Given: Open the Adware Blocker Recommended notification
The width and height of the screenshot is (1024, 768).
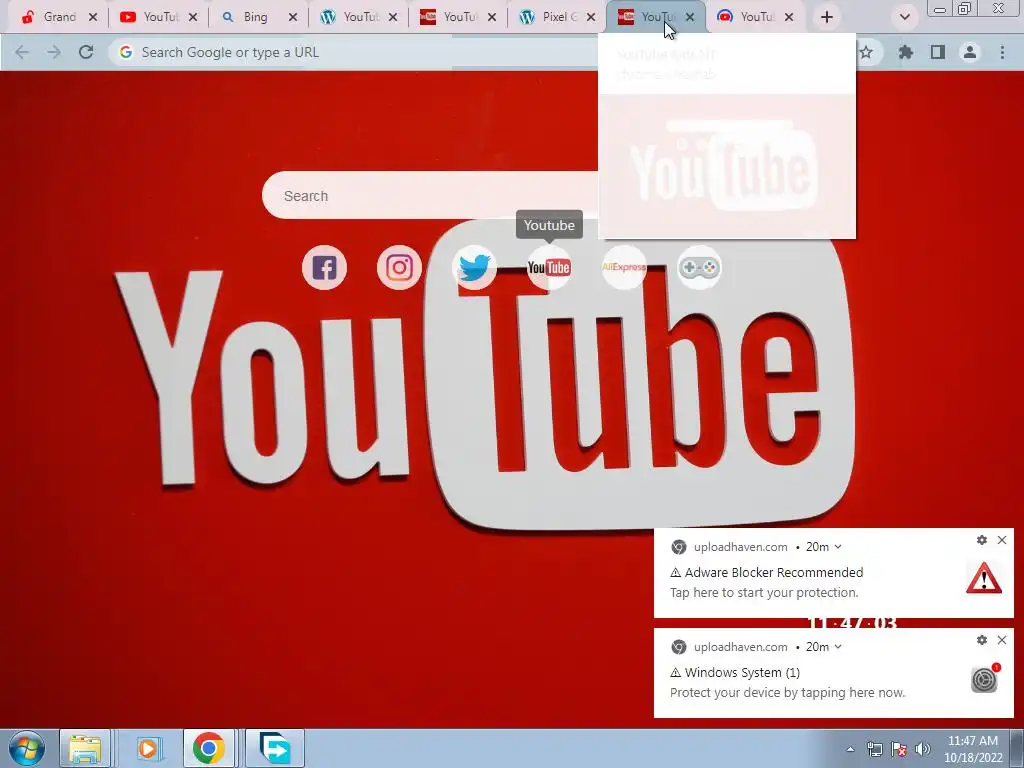Looking at the screenshot, I should (x=834, y=573).
